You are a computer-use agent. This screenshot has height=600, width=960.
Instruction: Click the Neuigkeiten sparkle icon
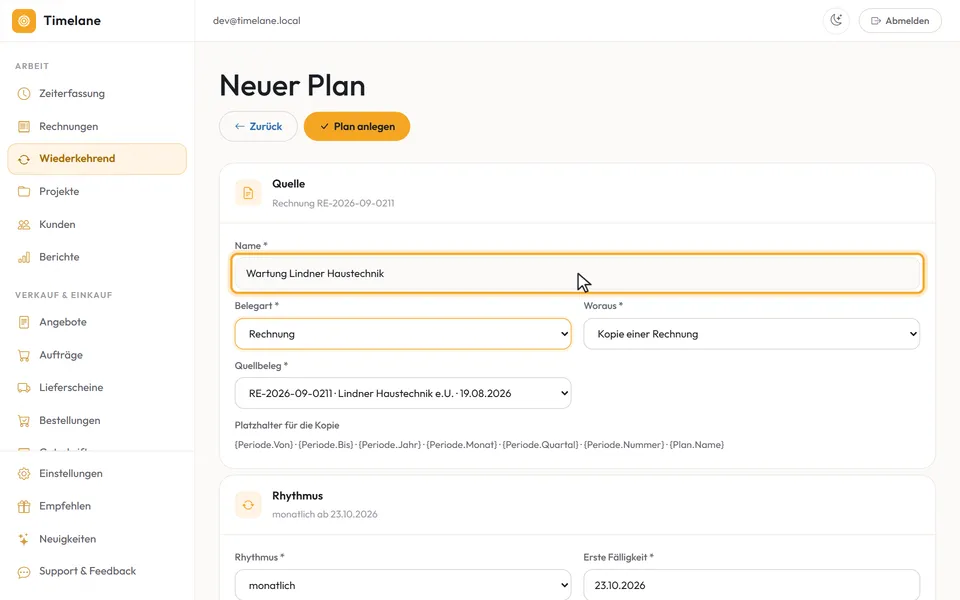tap(24, 539)
